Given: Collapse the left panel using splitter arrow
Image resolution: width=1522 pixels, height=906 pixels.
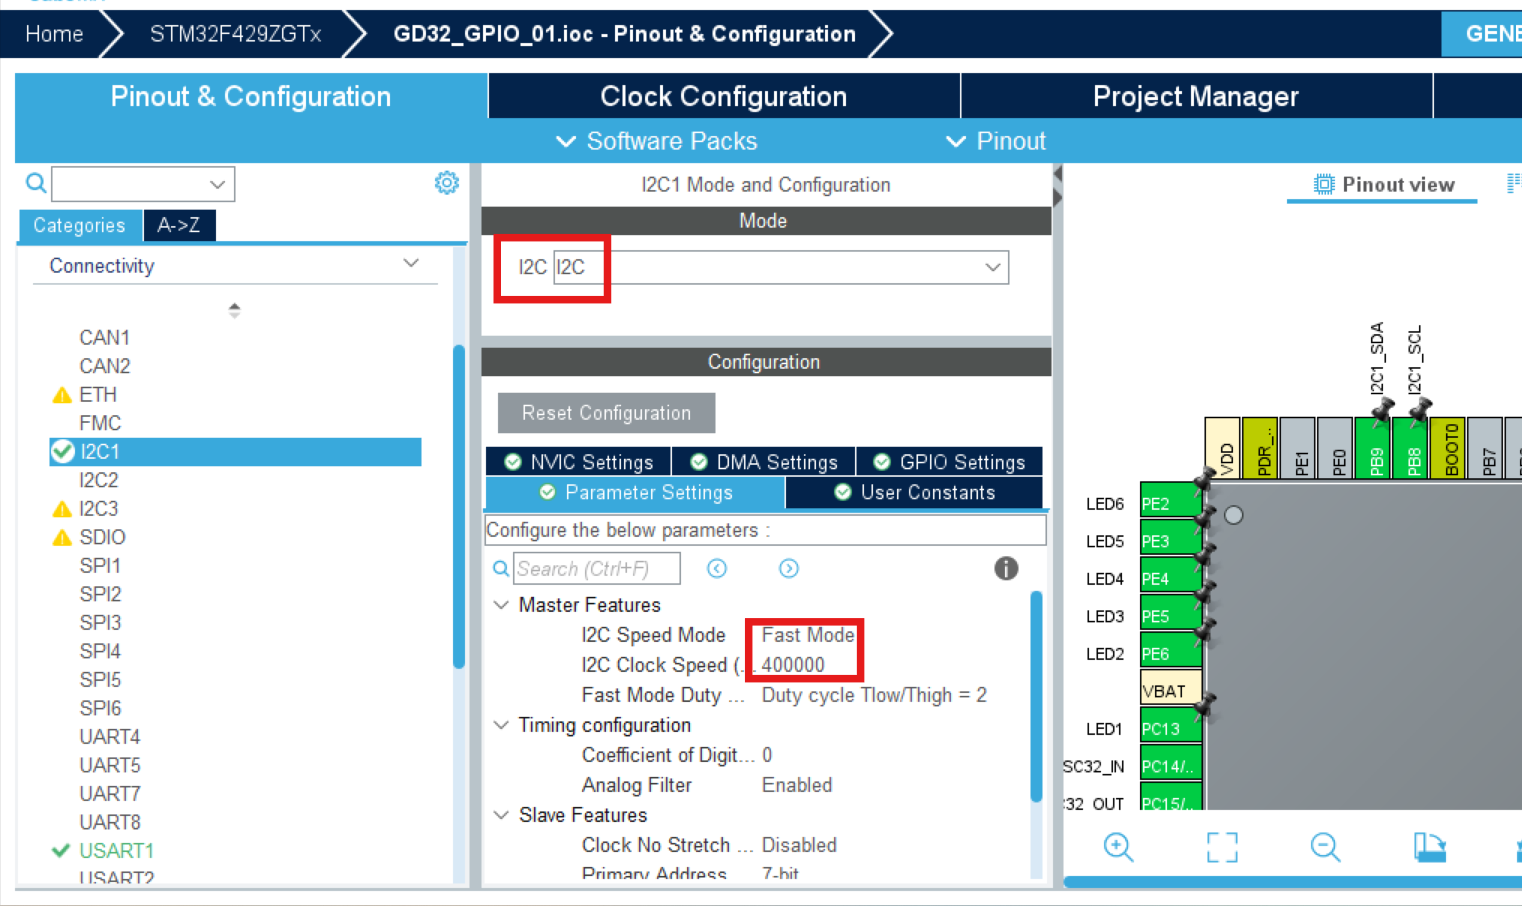Looking at the screenshot, I should [x=1057, y=174].
